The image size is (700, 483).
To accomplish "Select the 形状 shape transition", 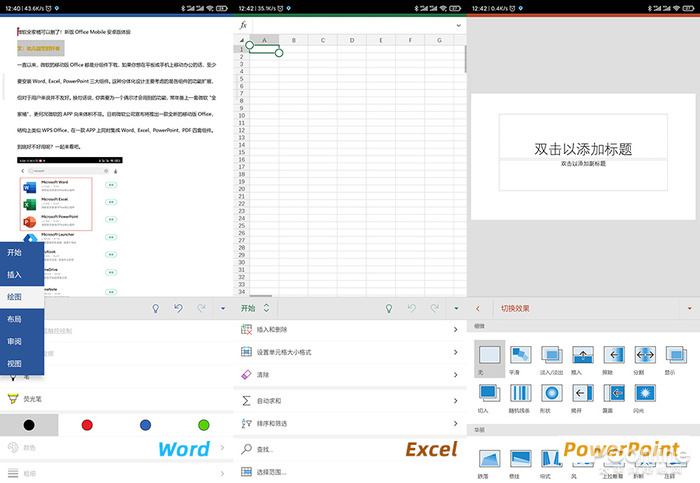I will pos(552,398).
